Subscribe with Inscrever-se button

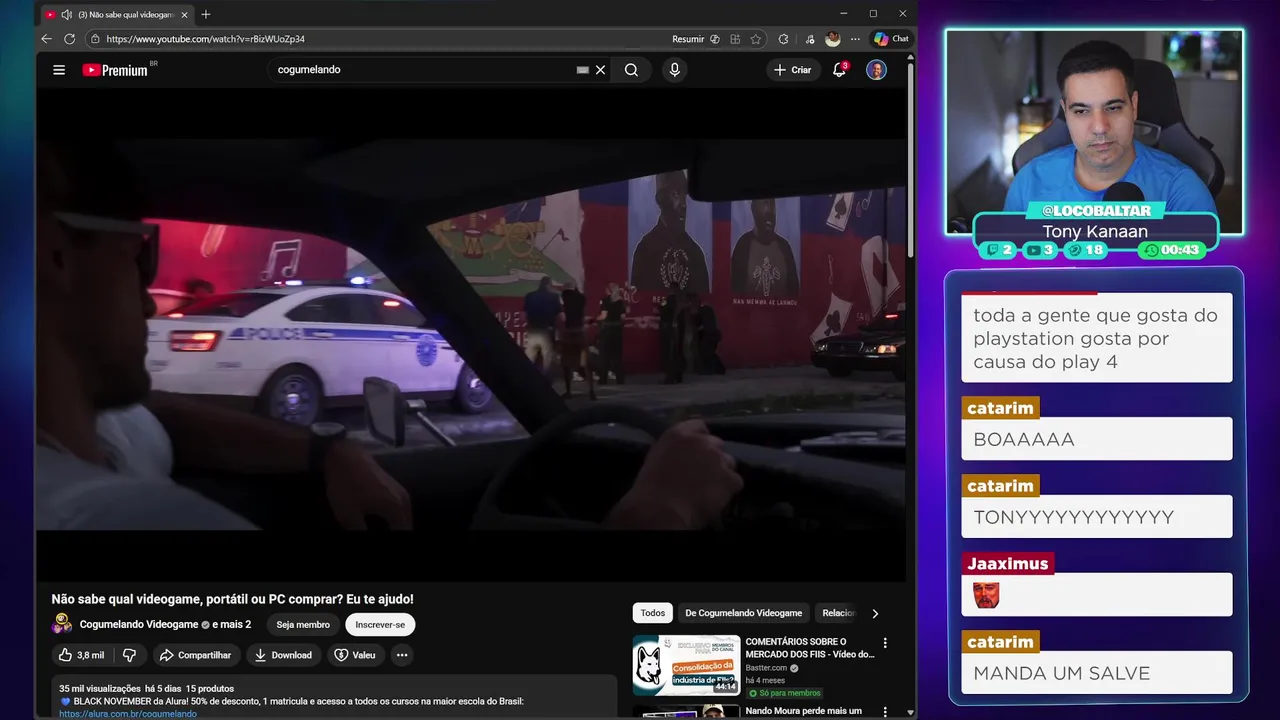380,625
